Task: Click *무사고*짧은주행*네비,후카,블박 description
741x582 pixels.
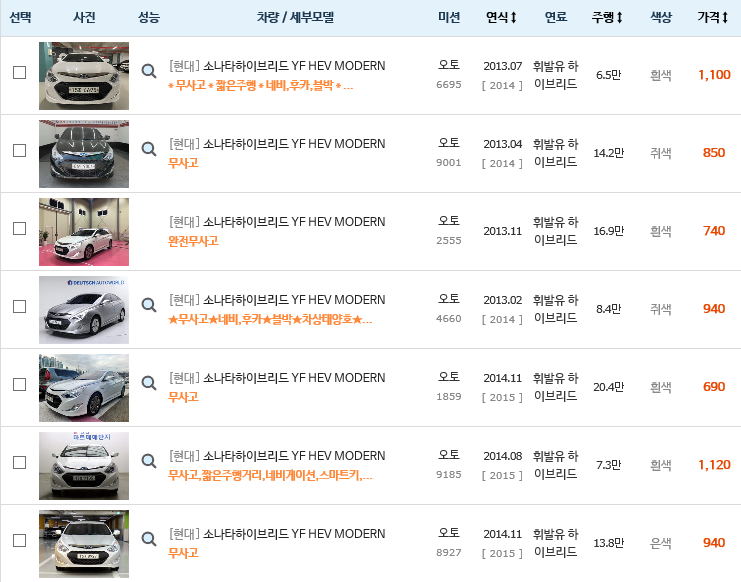Action: 261,86
